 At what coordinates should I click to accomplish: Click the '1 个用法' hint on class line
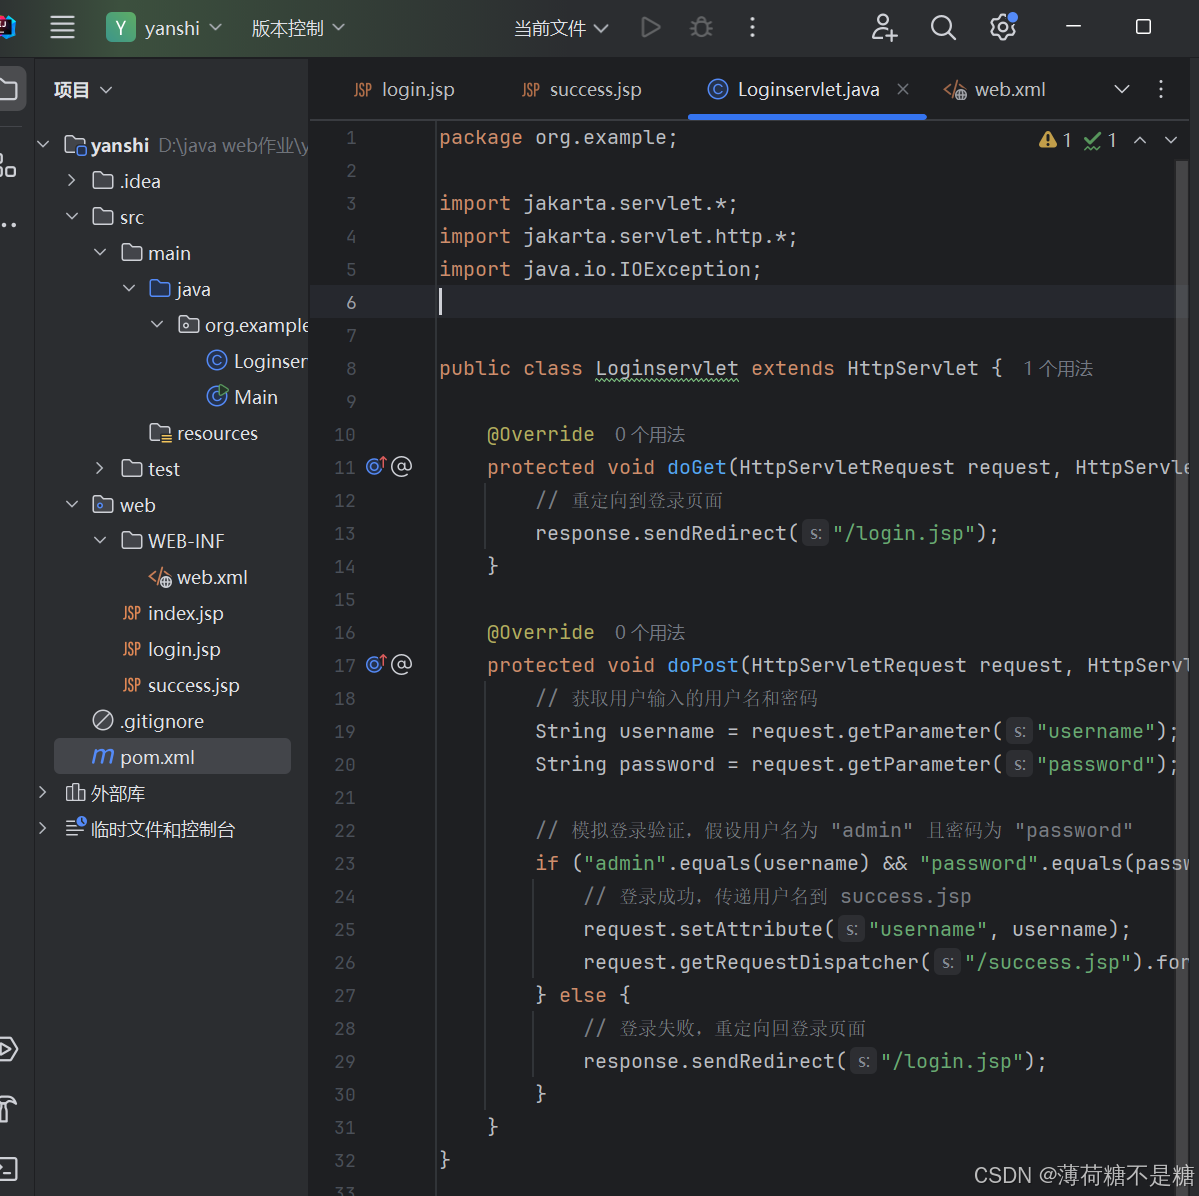click(1058, 369)
